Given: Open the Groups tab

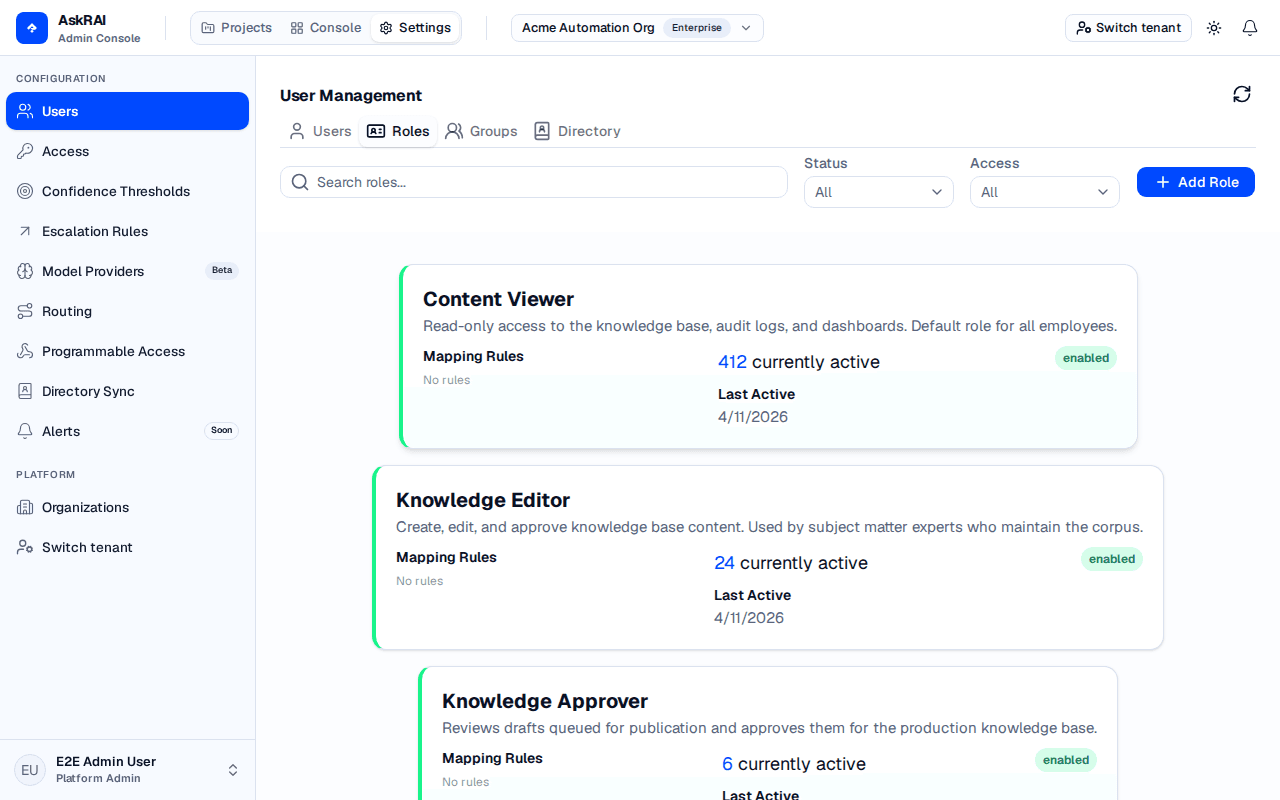Looking at the screenshot, I should (481, 131).
